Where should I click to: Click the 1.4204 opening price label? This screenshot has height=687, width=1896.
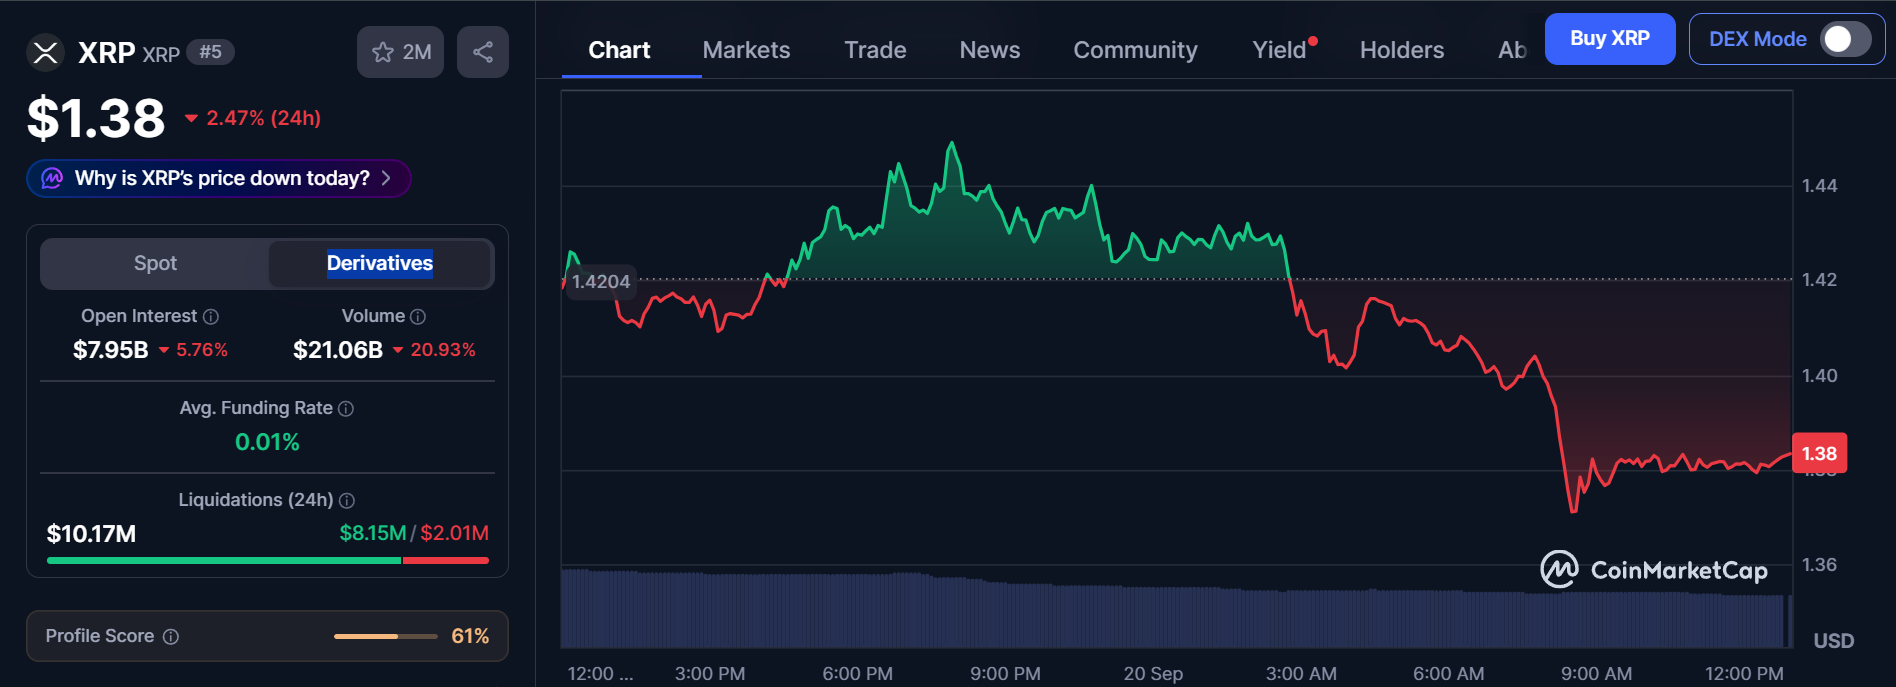coord(600,282)
